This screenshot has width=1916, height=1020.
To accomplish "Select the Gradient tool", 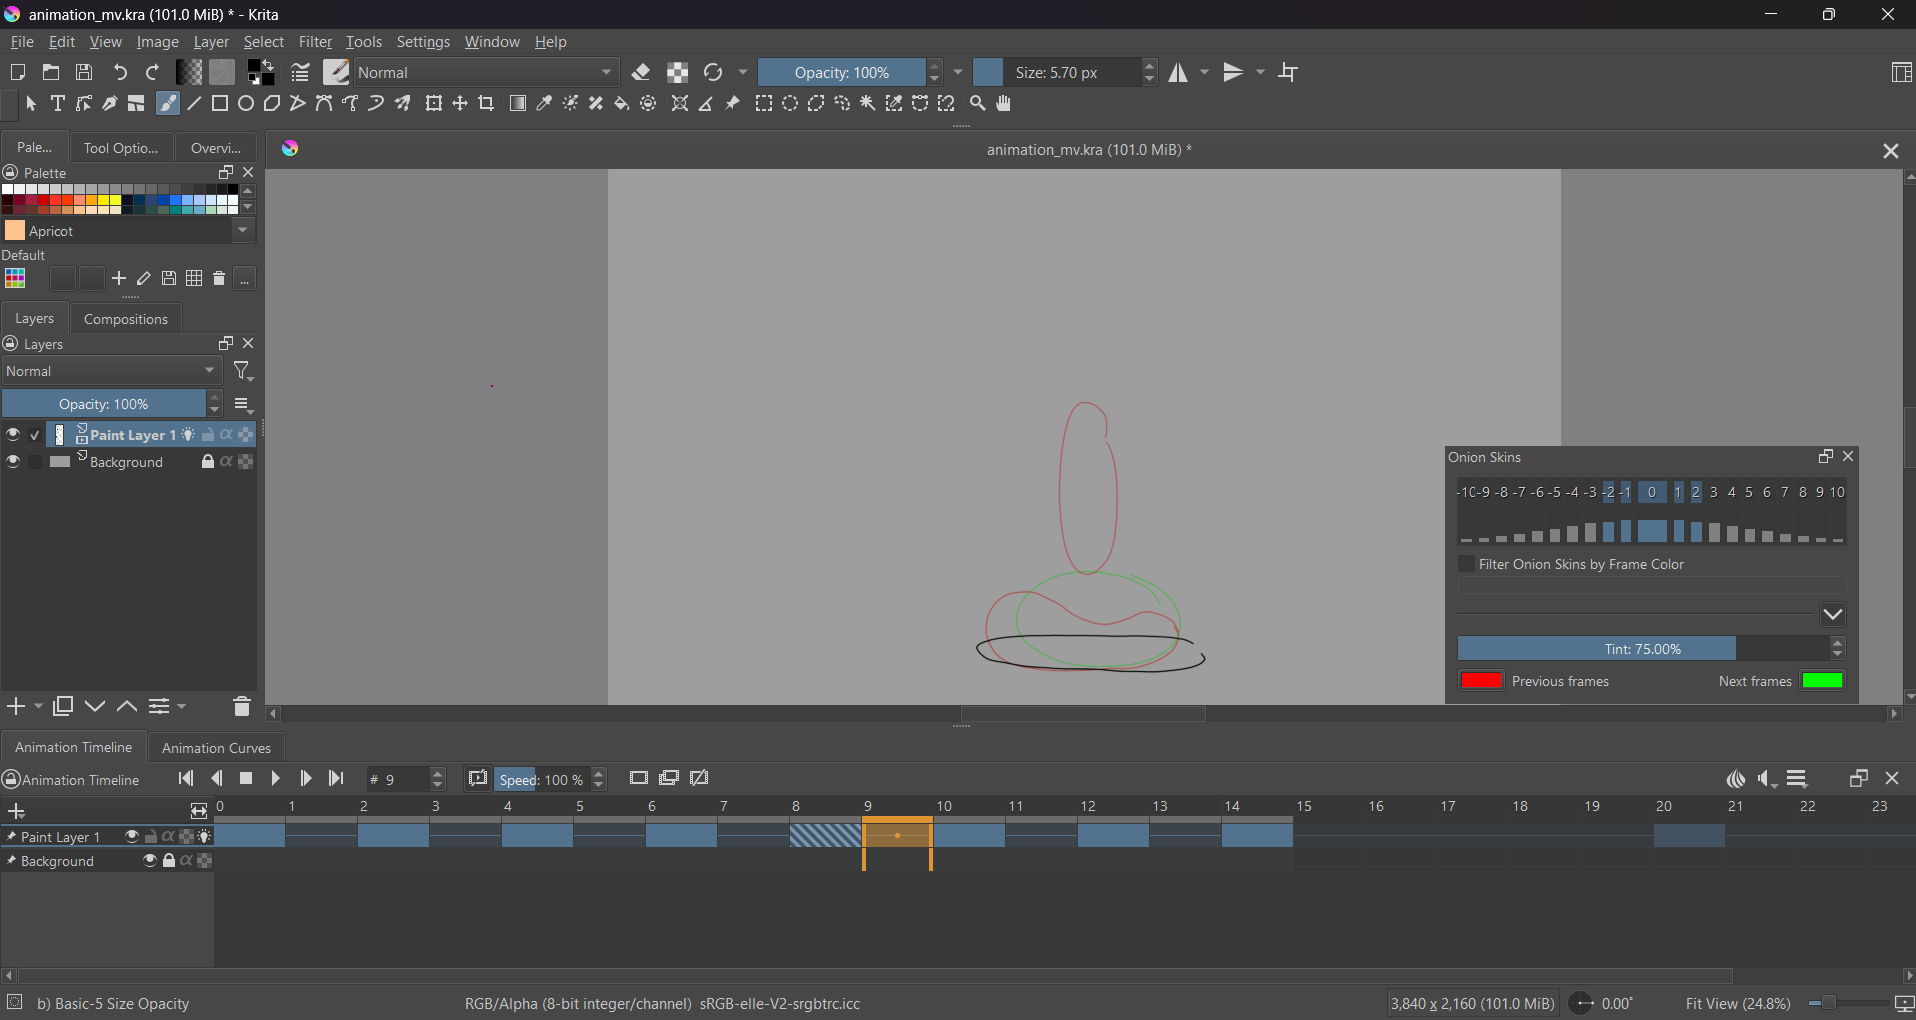I will point(518,104).
